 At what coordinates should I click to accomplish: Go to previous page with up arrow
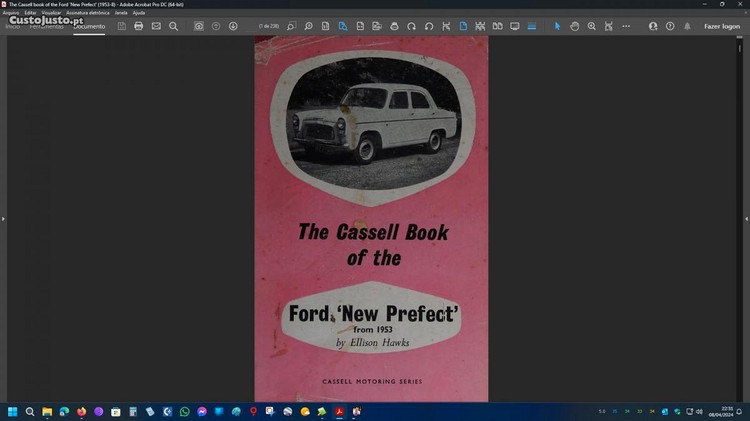click(x=216, y=26)
